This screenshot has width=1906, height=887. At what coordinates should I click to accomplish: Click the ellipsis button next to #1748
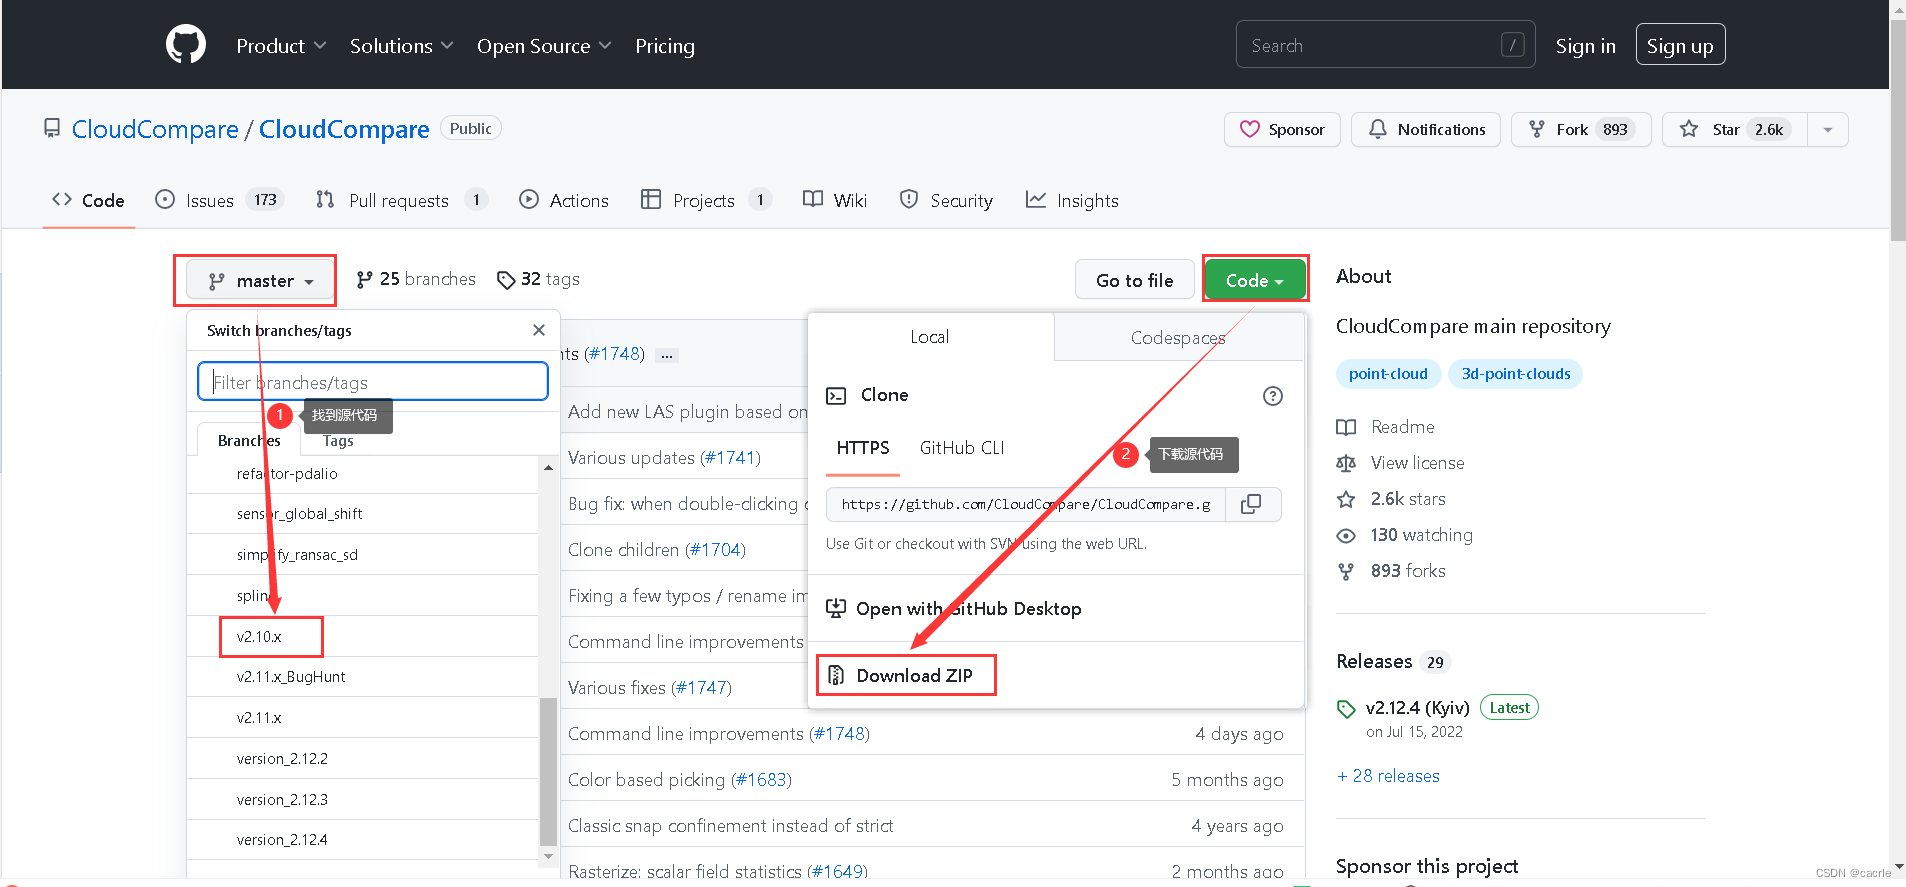coord(667,355)
